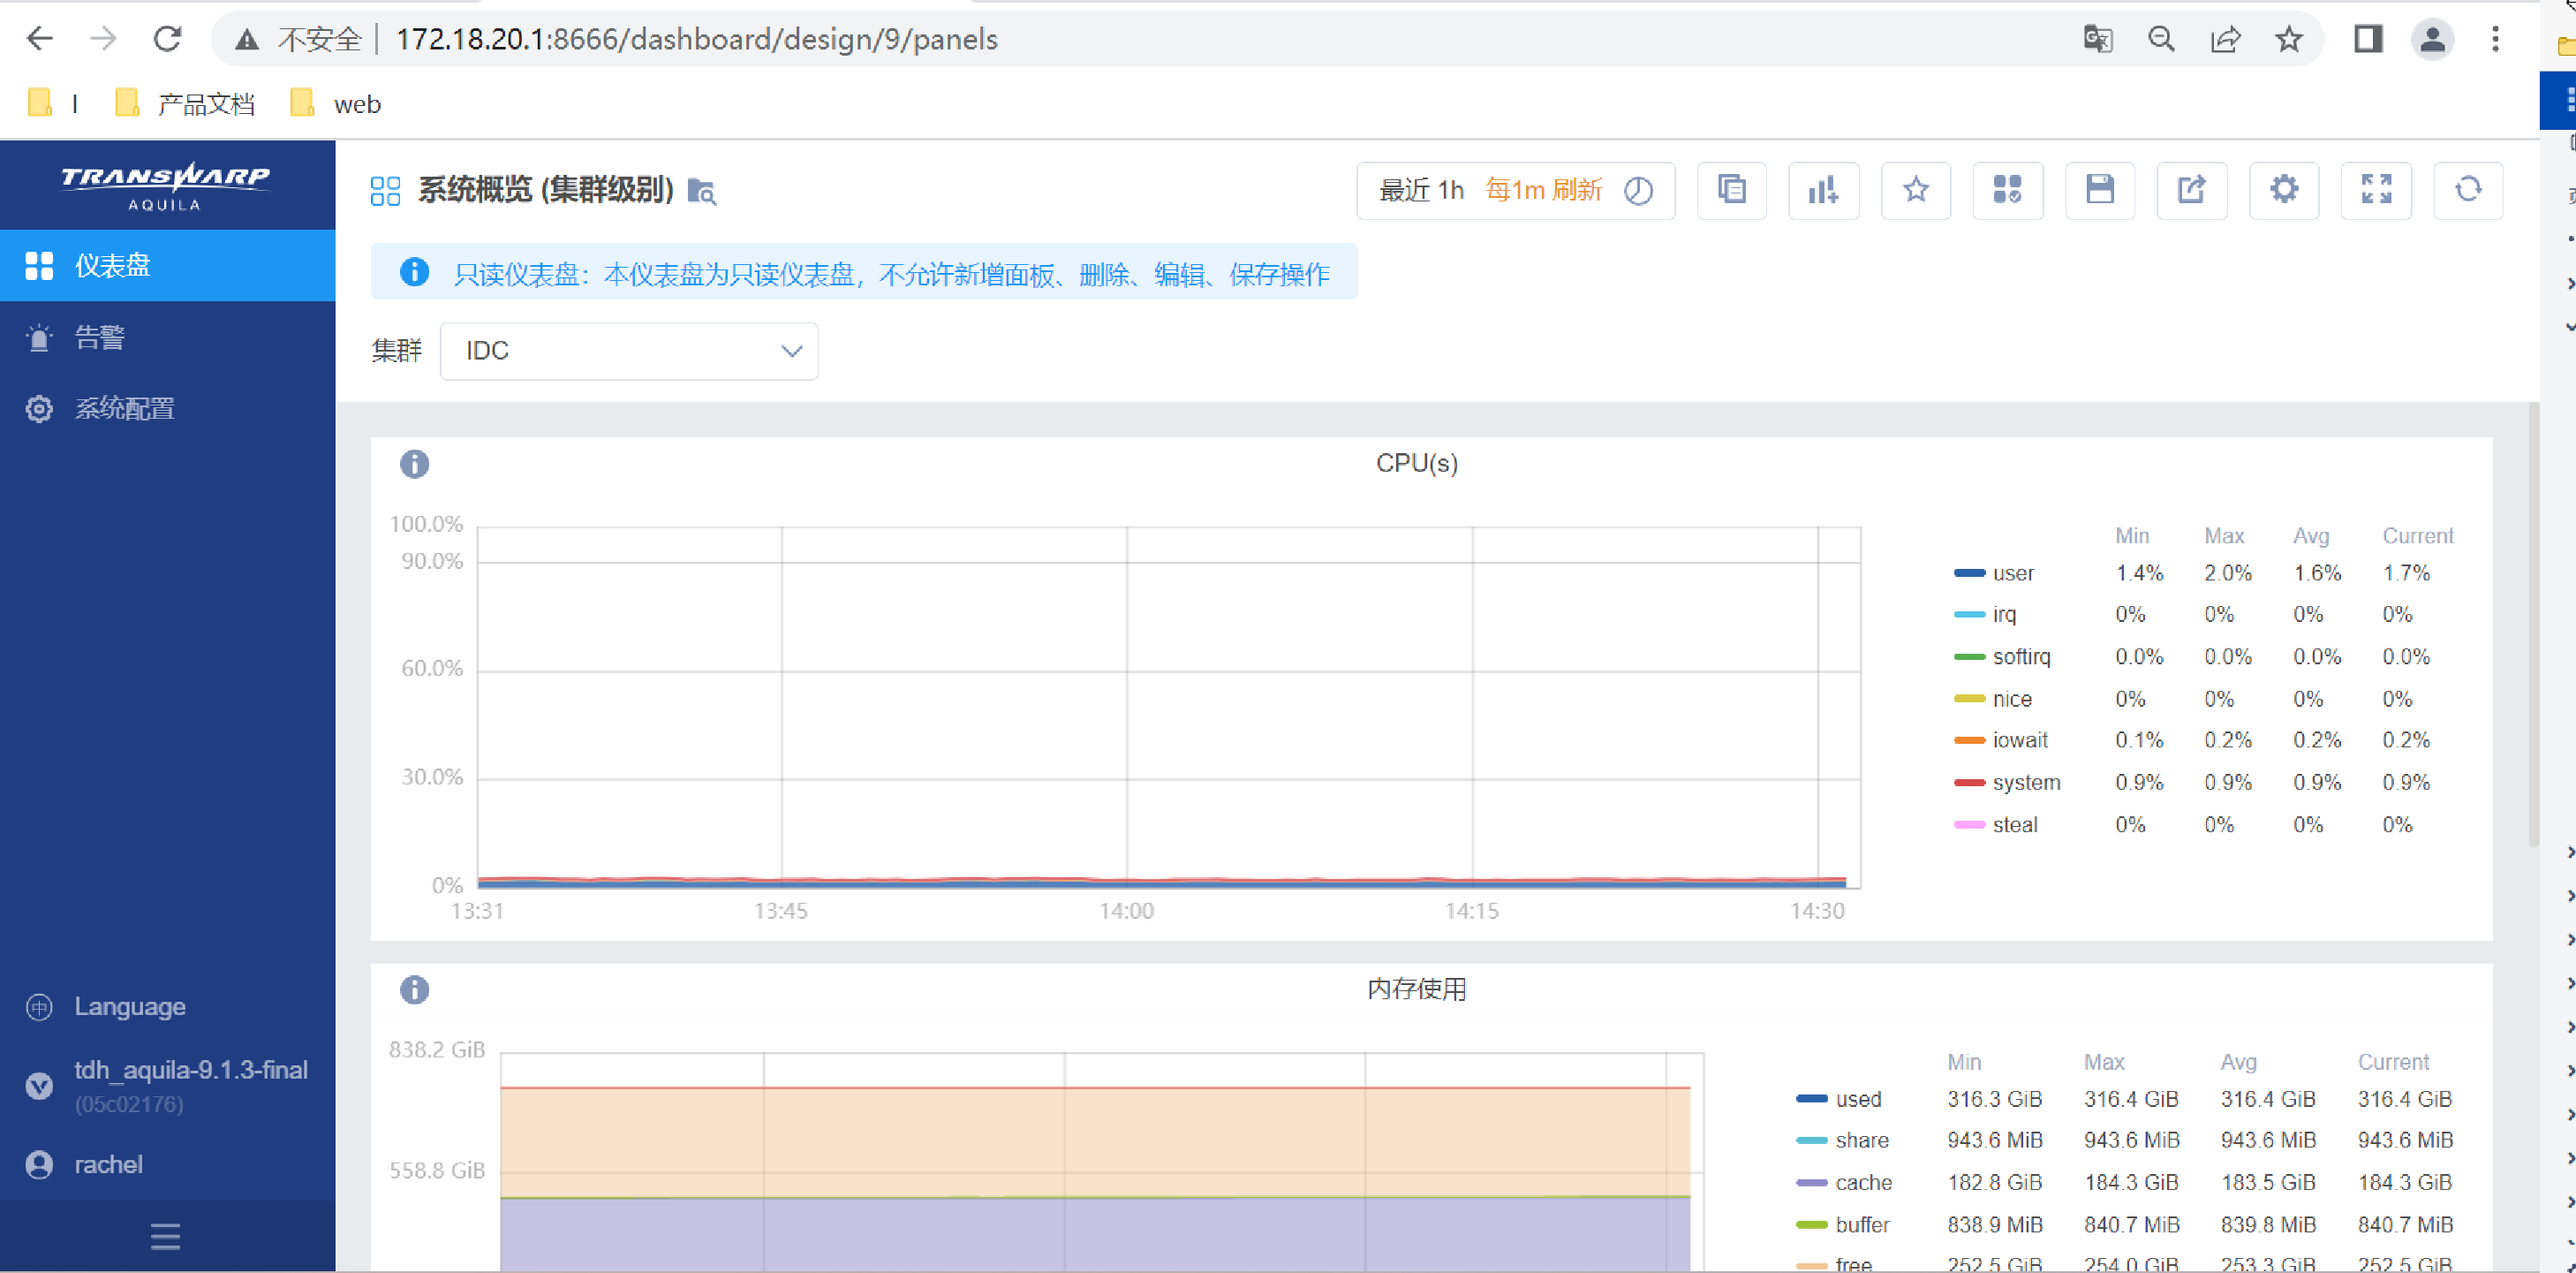2576x1273 pixels.
Task: Reload the browser page
Action: [x=167, y=39]
